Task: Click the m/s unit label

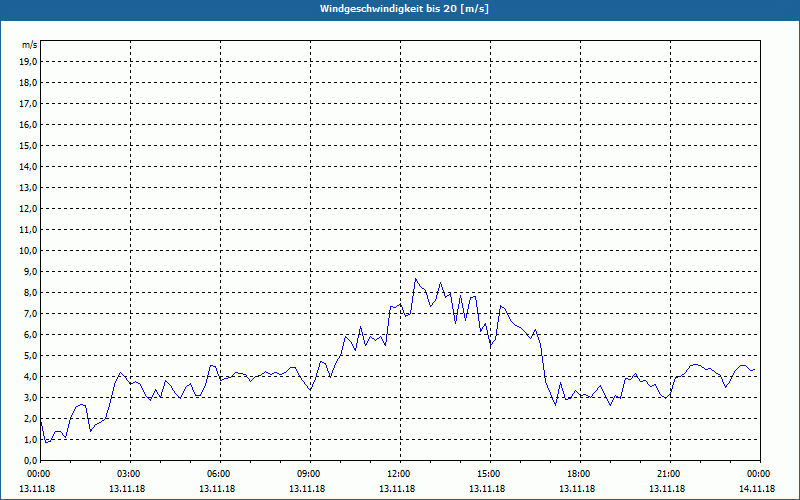Action: (30, 45)
